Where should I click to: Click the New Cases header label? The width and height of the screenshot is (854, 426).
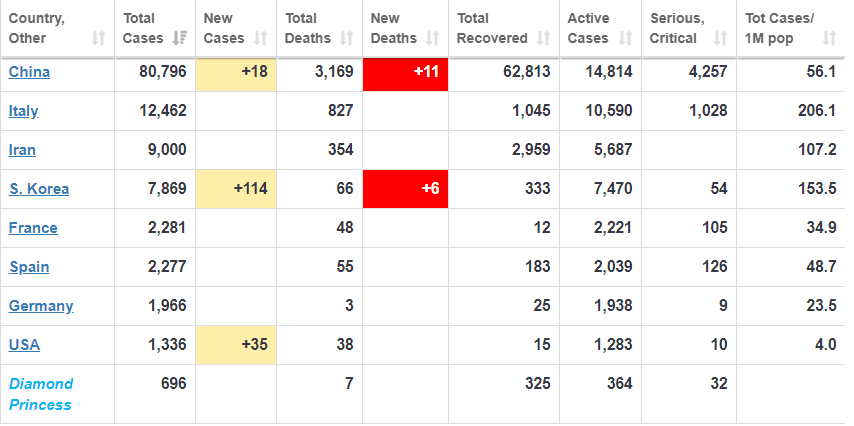pos(224,28)
